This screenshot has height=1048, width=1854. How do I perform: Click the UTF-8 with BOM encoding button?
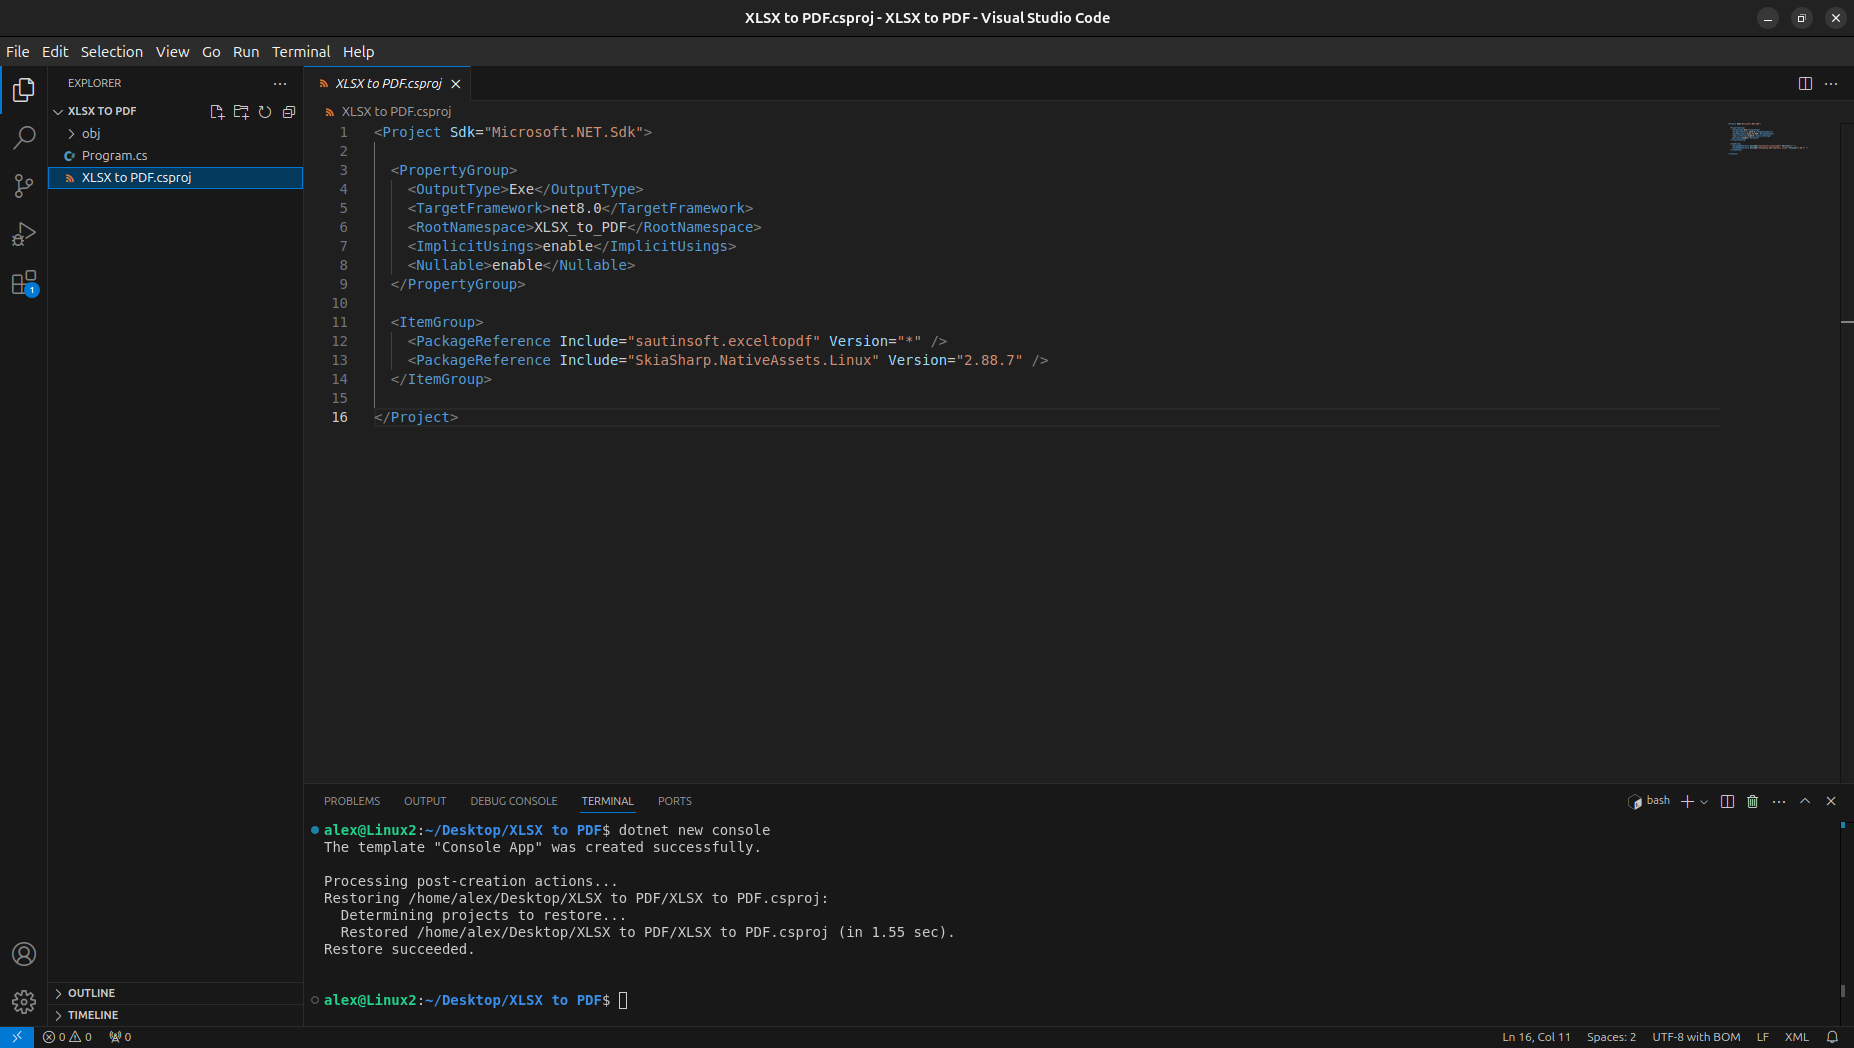tap(1696, 1037)
